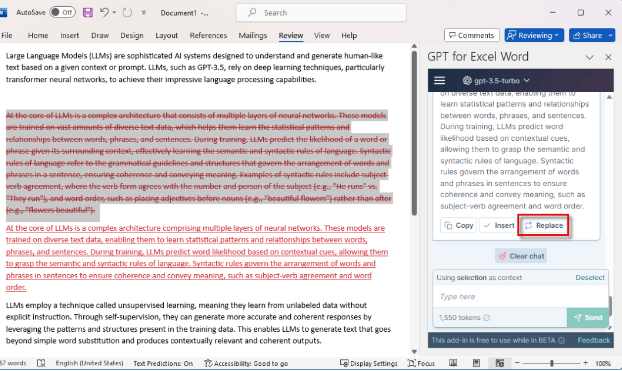Click the Undo arrow icon

click(x=104, y=12)
